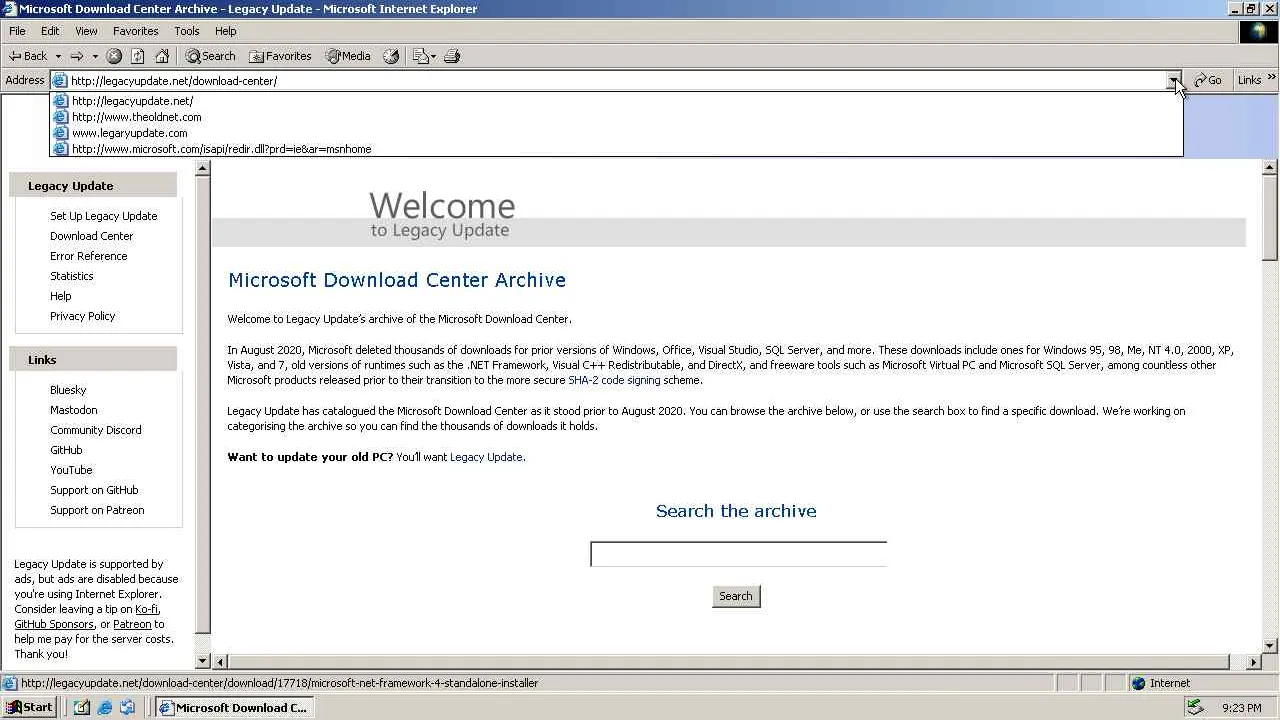Click the system tray hardware icon
1280x720 pixels.
(1194, 707)
